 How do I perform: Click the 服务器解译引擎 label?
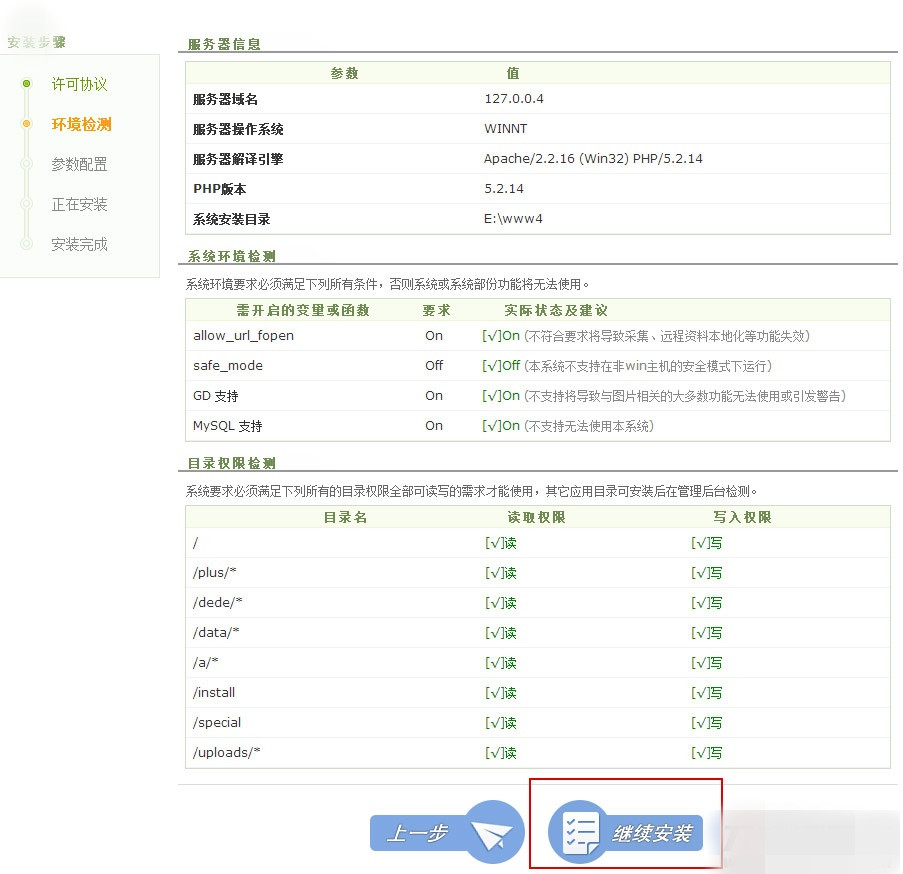[x=238, y=159]
